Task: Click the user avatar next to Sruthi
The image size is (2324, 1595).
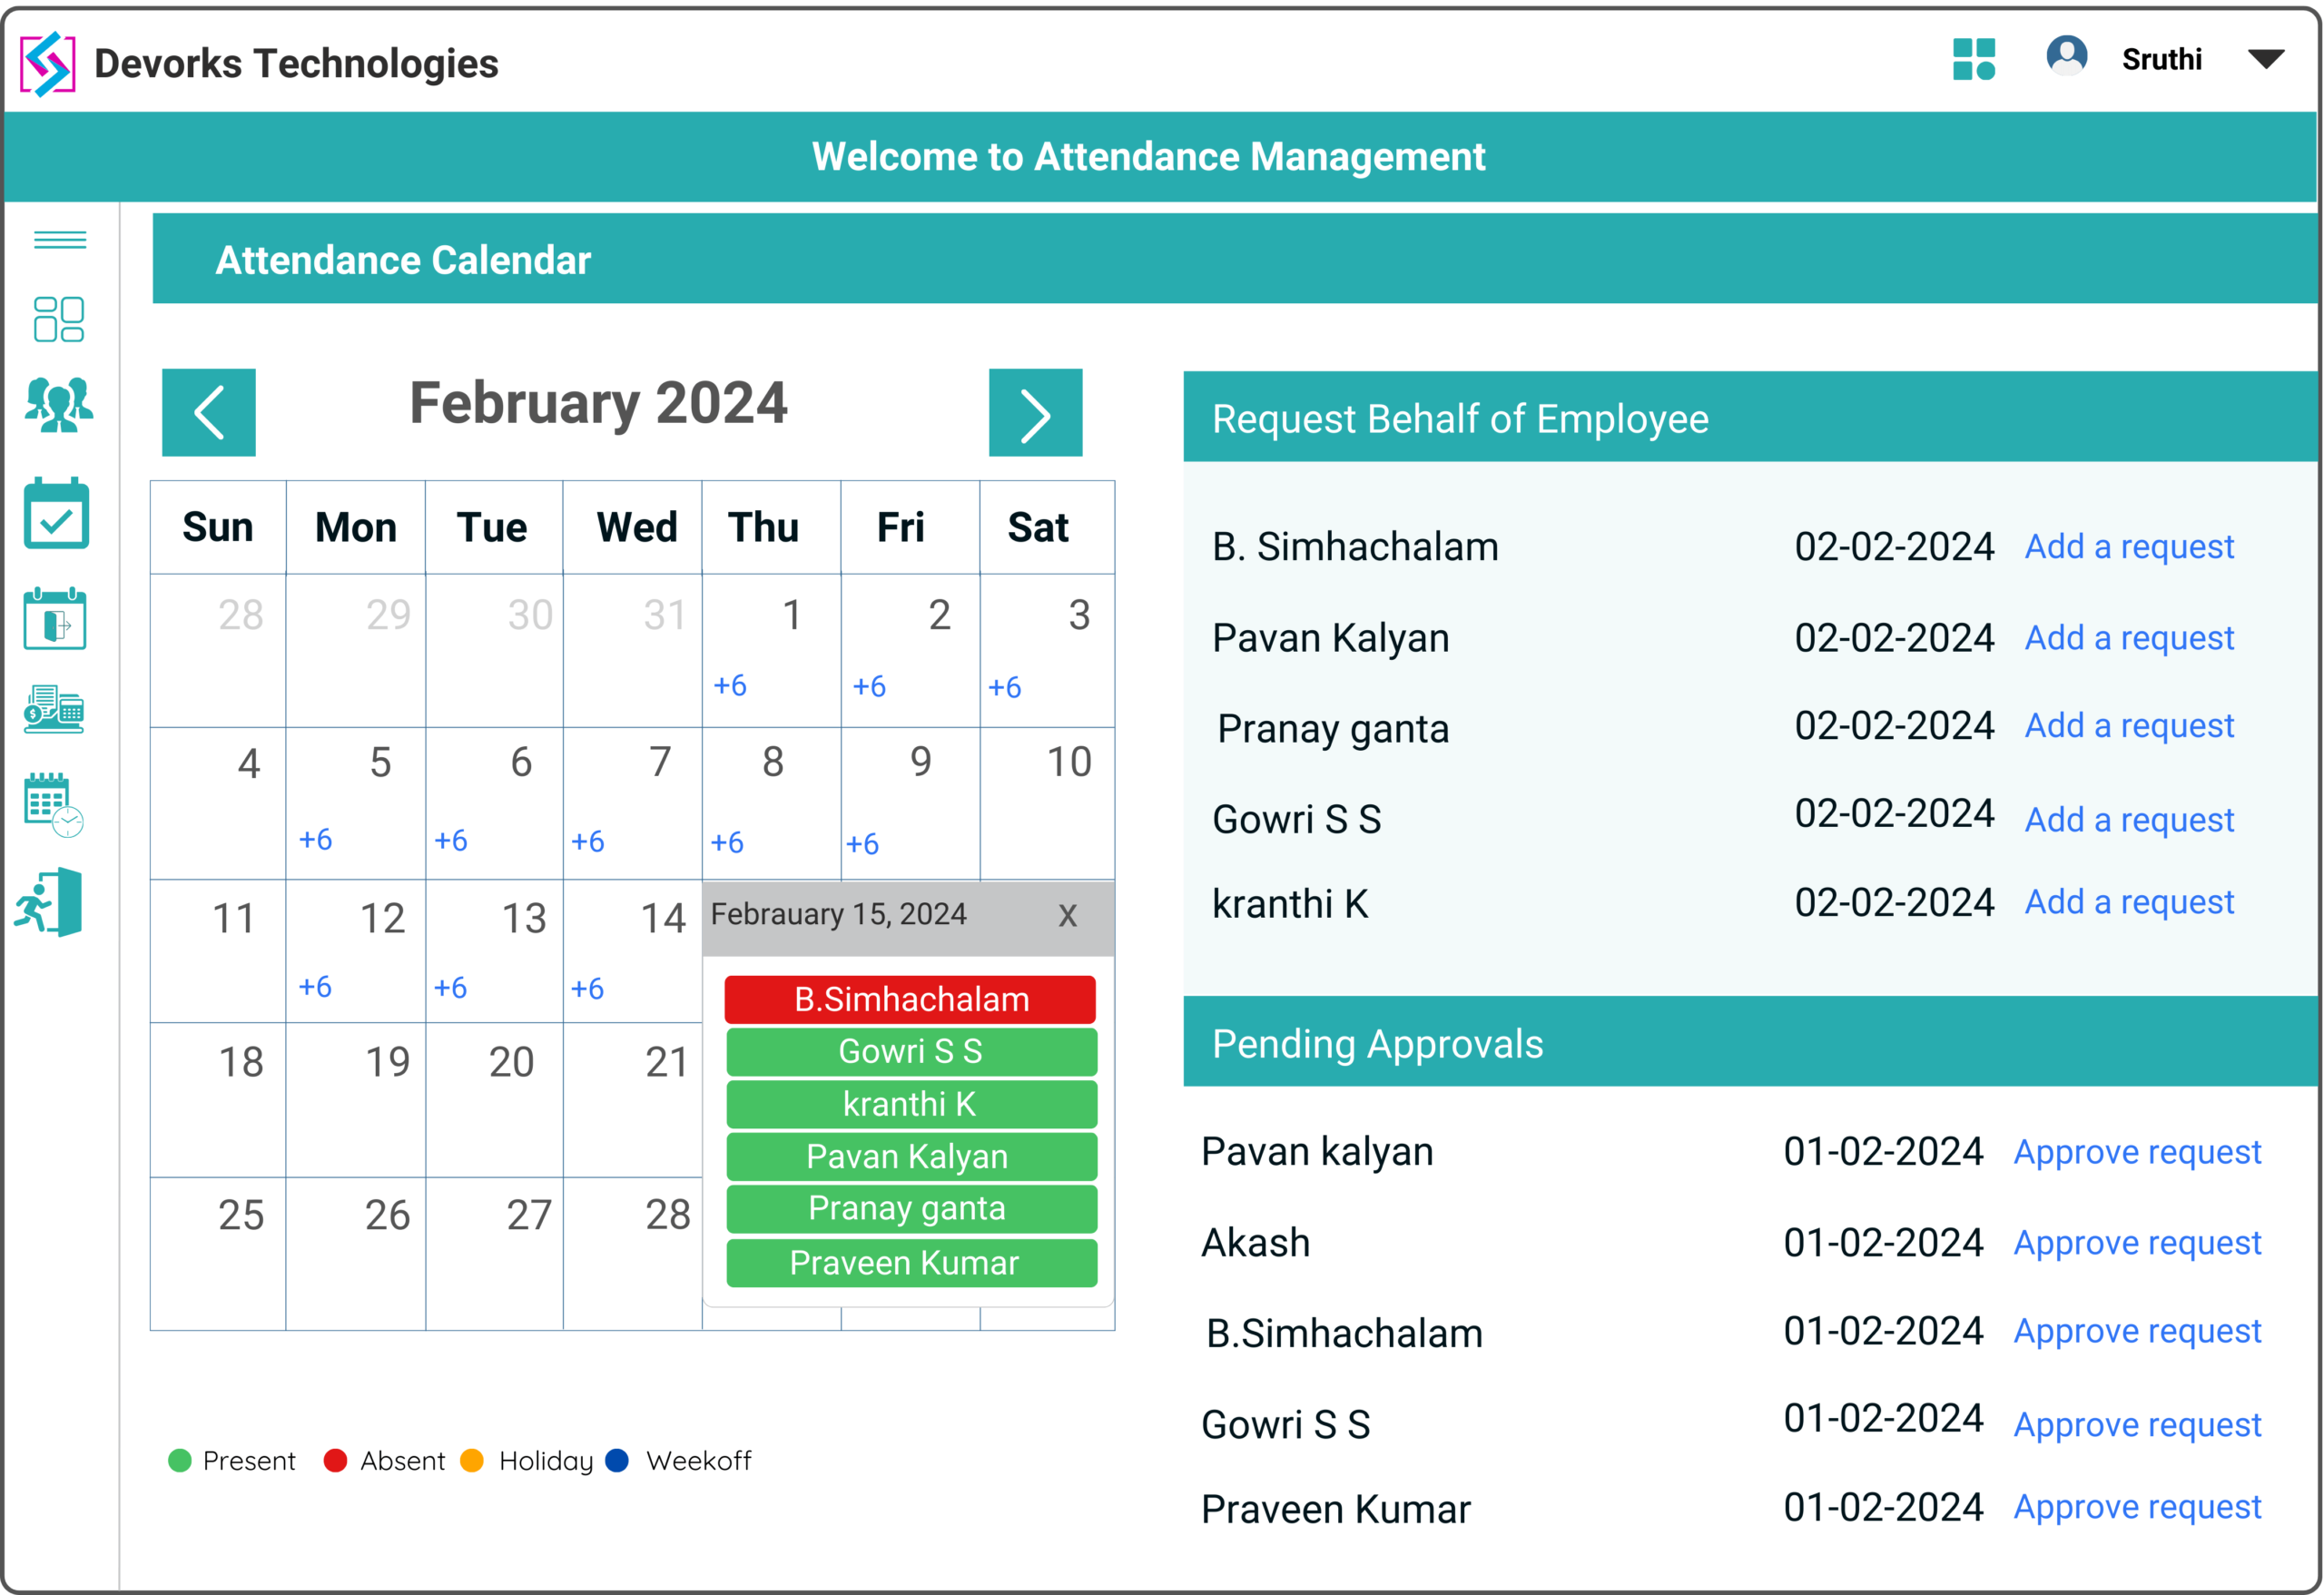Action: point(2066,57)
